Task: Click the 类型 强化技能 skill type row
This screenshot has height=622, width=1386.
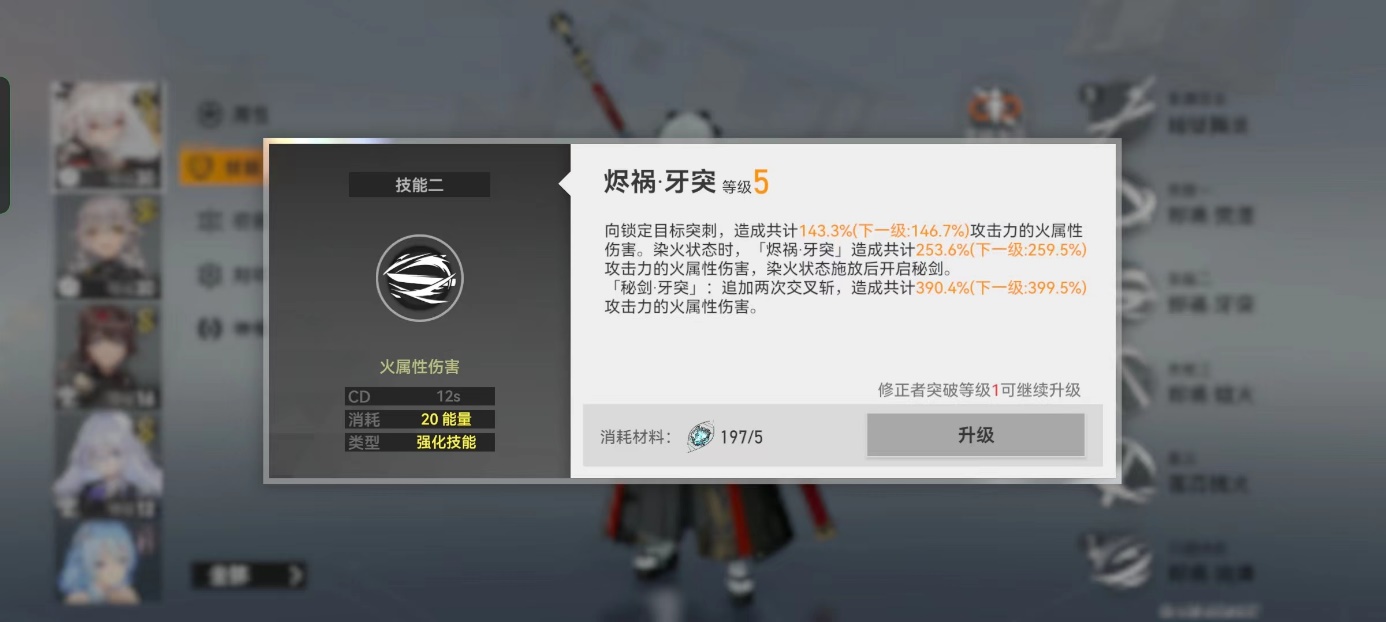Action: 420,442
